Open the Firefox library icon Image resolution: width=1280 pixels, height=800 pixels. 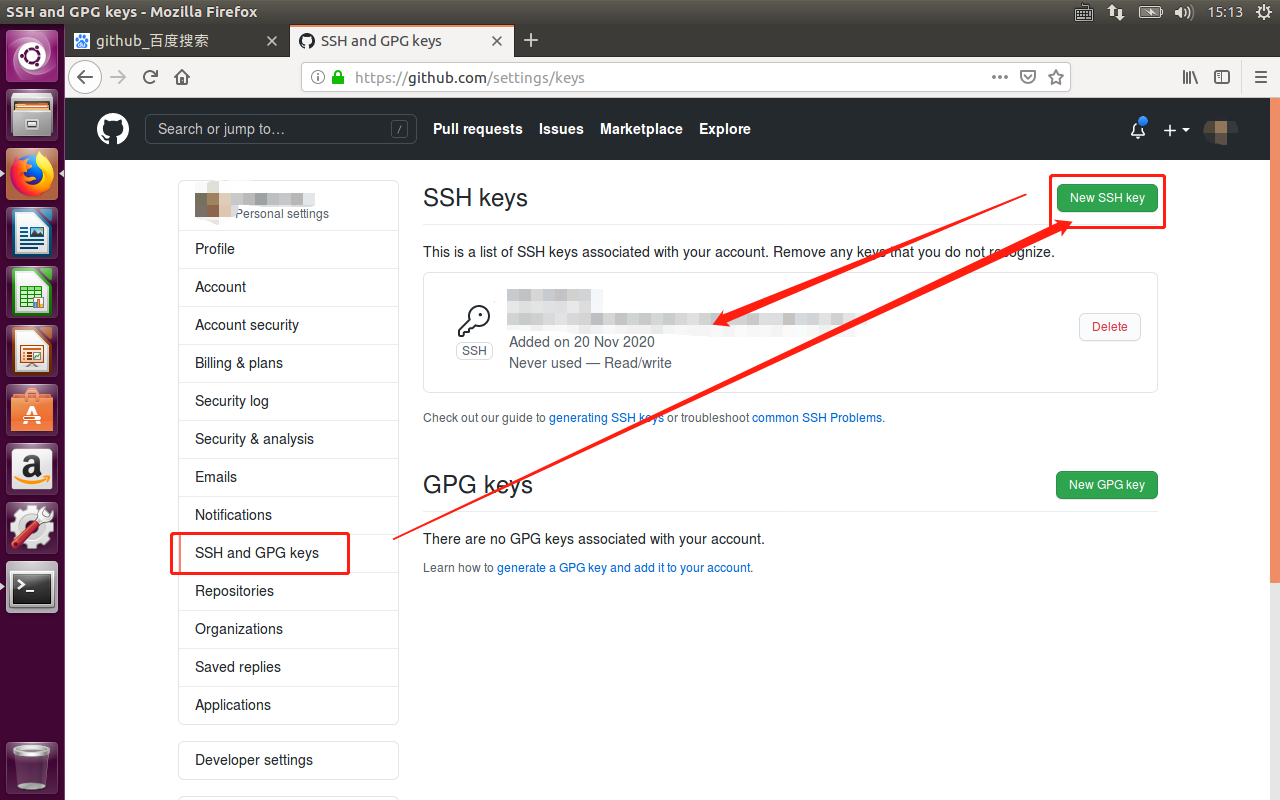1190,77
